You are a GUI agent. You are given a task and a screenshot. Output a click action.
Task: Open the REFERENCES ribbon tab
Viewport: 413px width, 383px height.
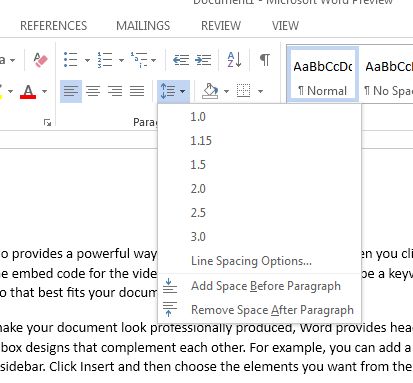click(54, 26)
